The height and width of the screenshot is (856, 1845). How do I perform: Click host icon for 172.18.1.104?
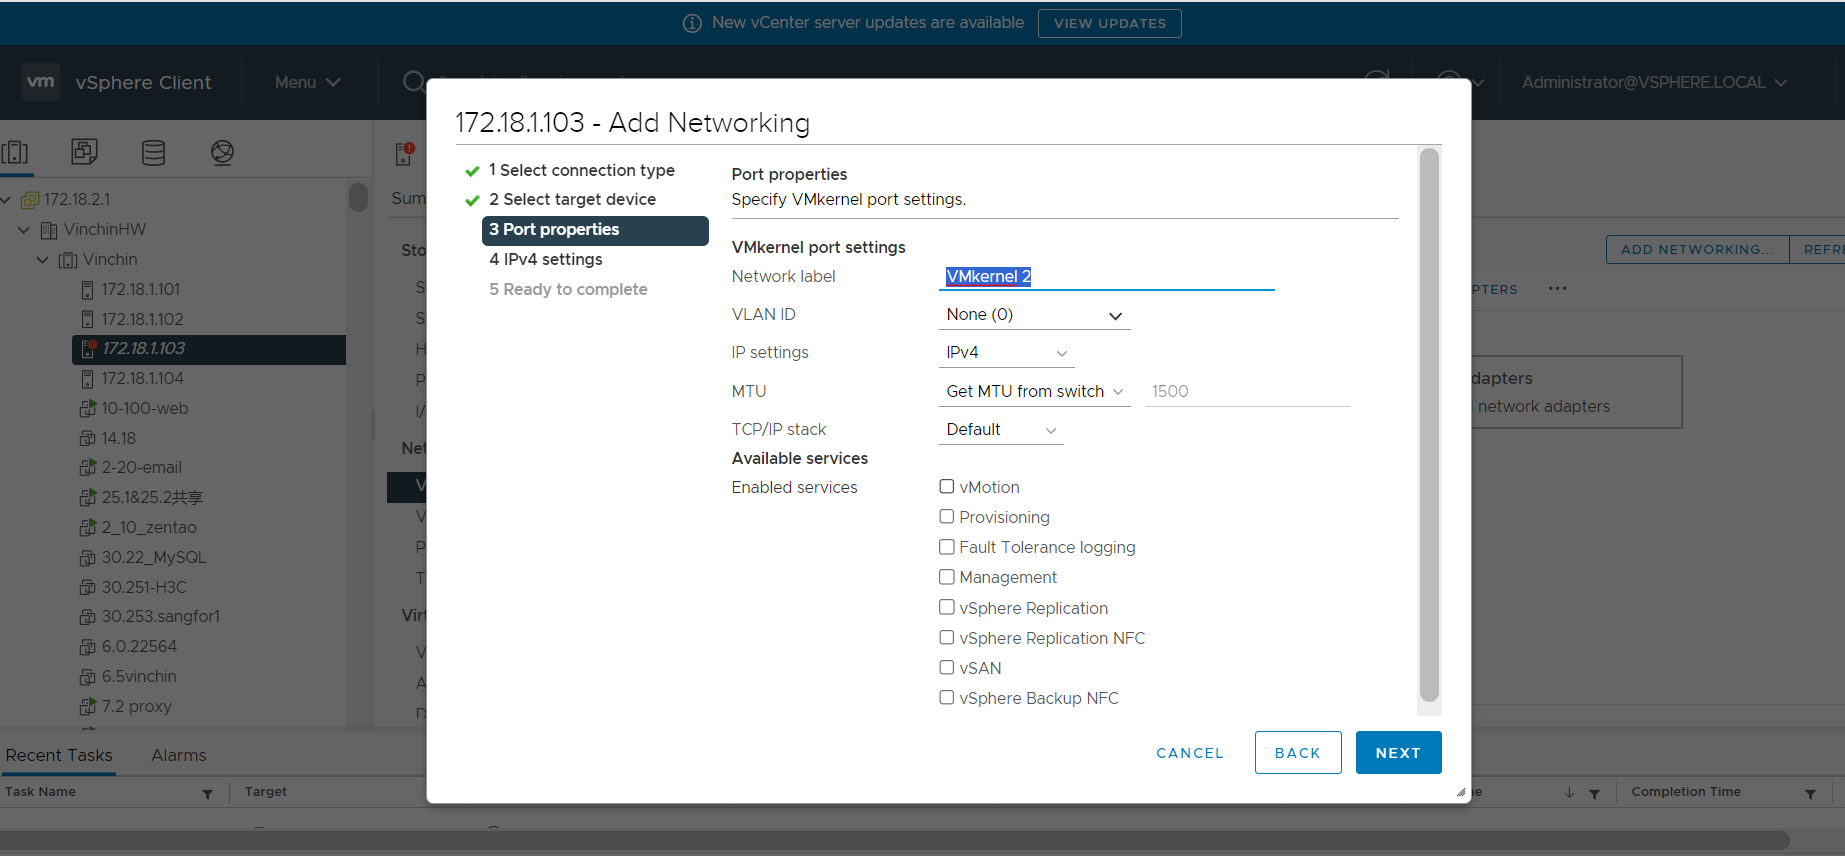point(87,379)
